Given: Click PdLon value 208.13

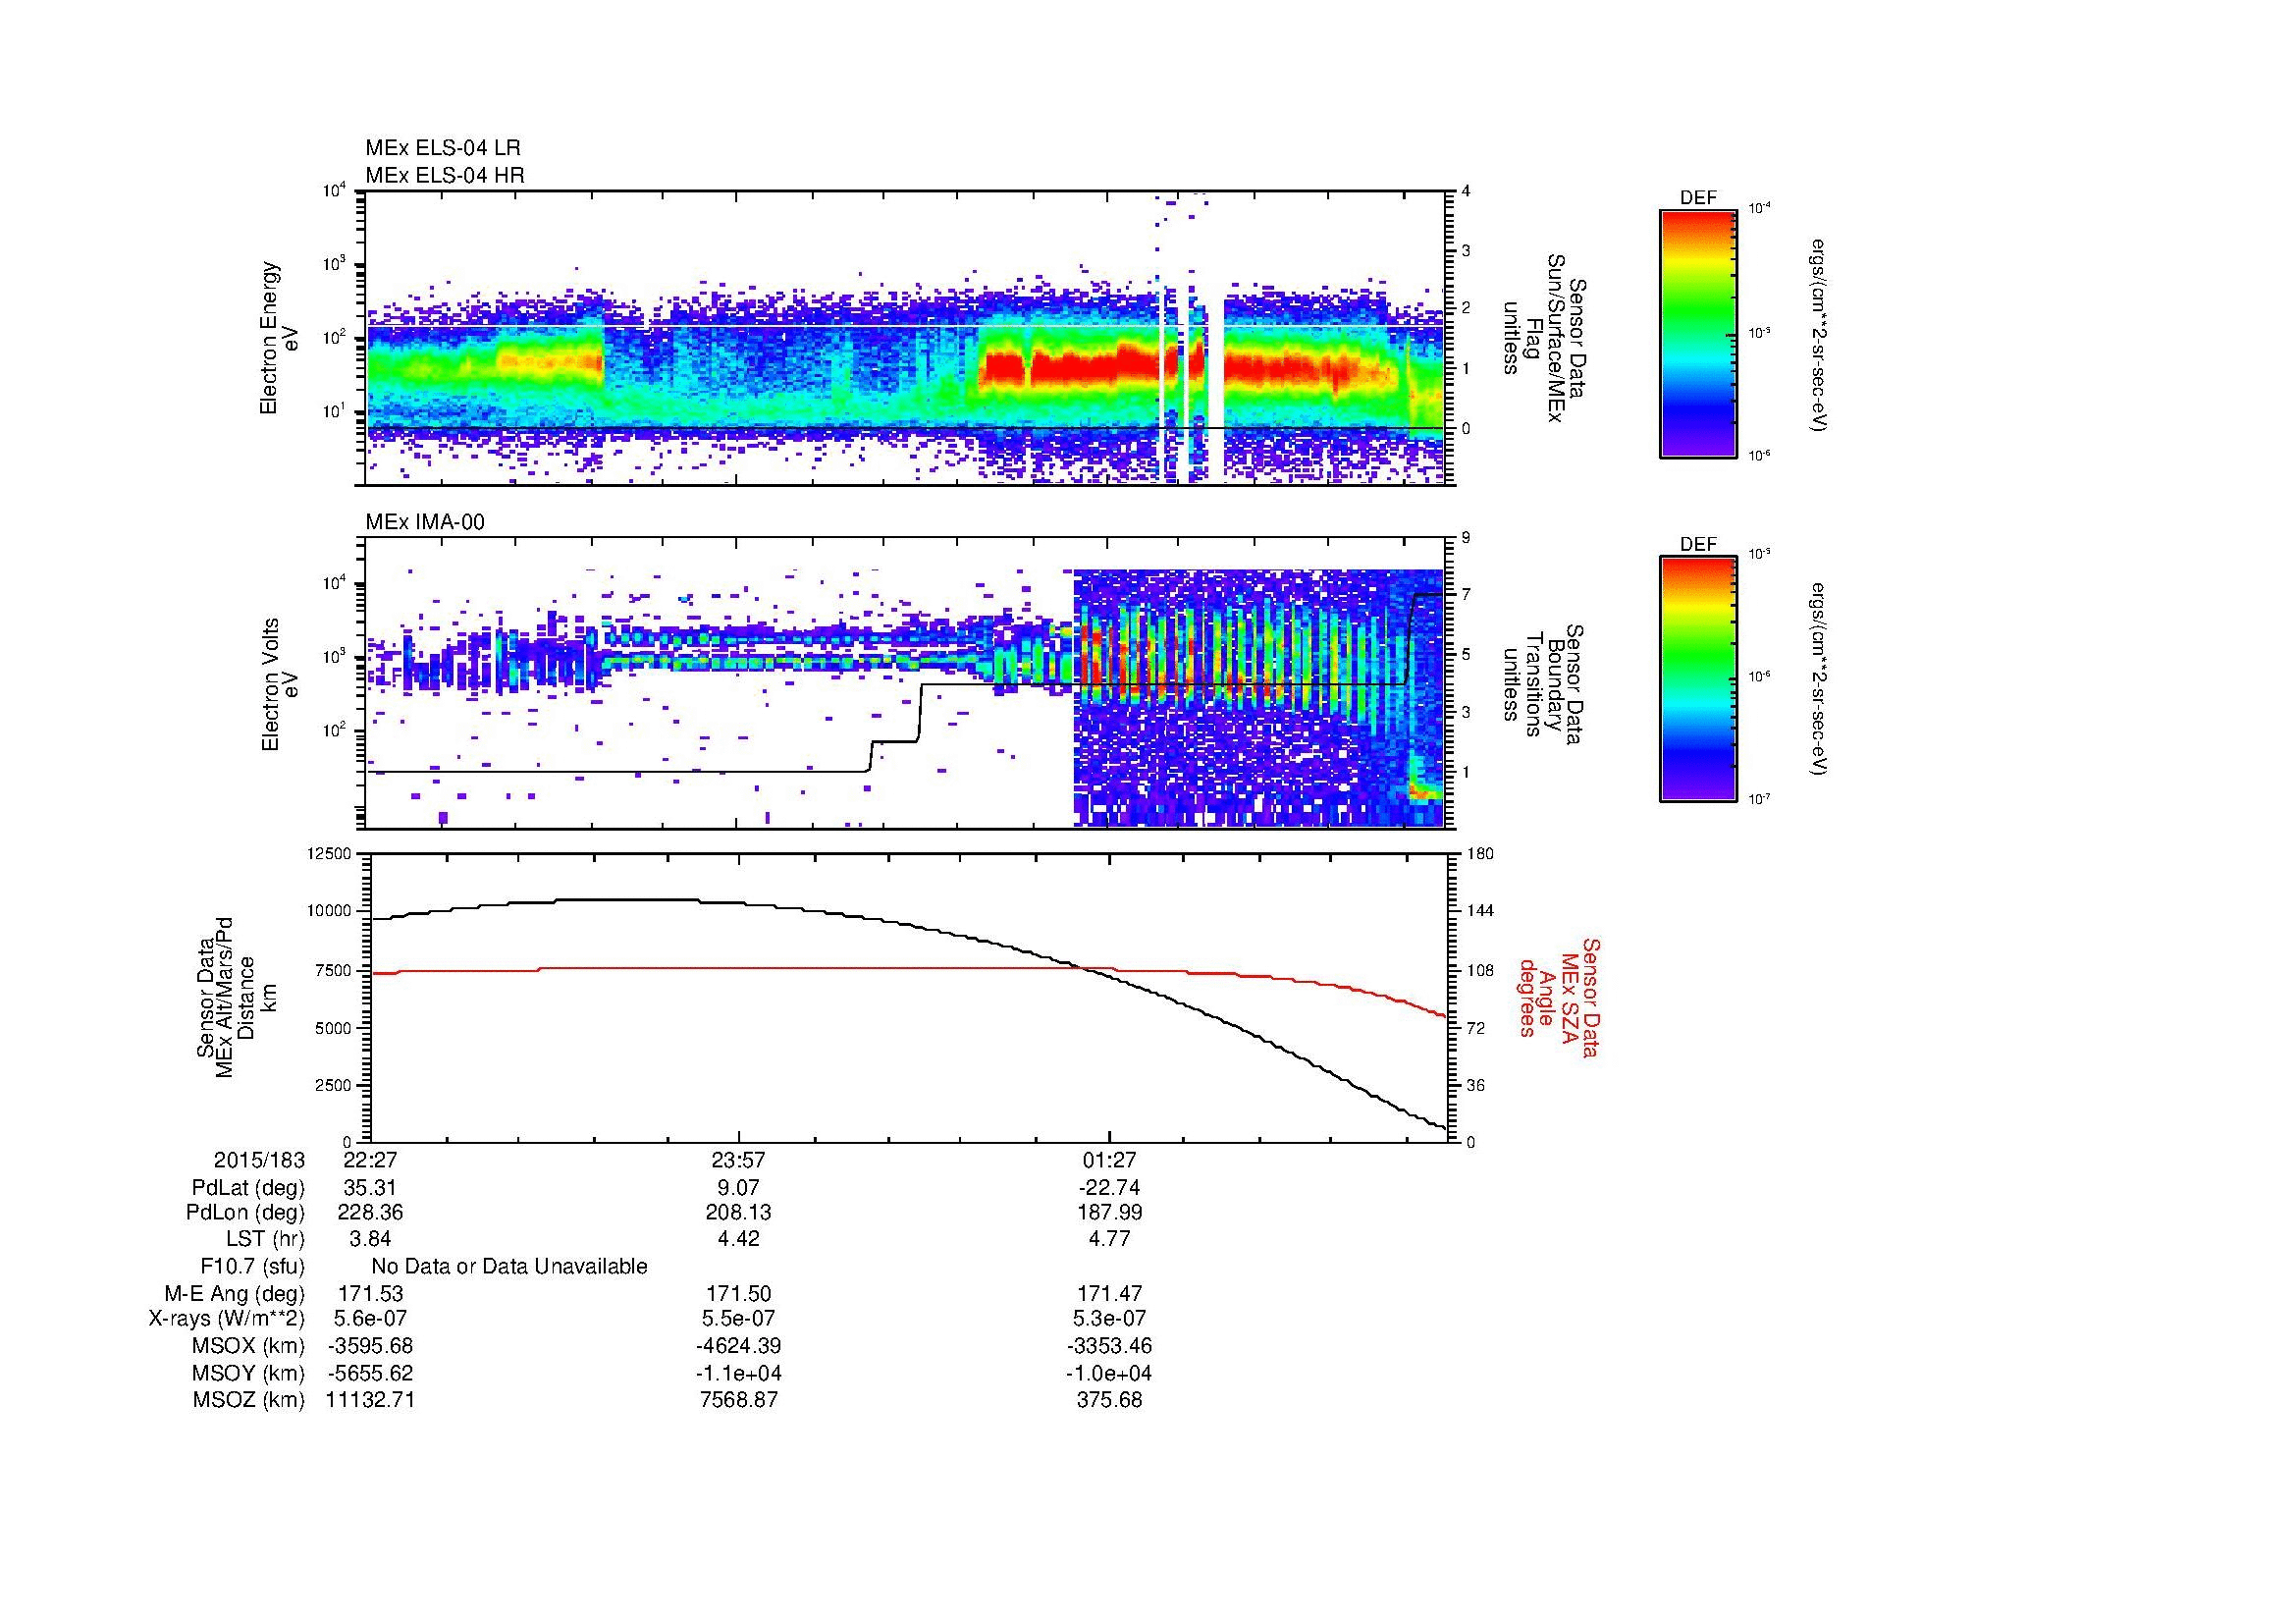Looking at the screenshot, I should 738,1212.
